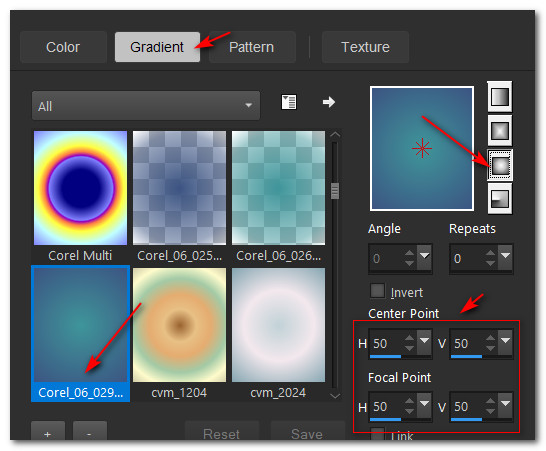
Task: Click the red crosshair center marker
Action: coord(422,148)
